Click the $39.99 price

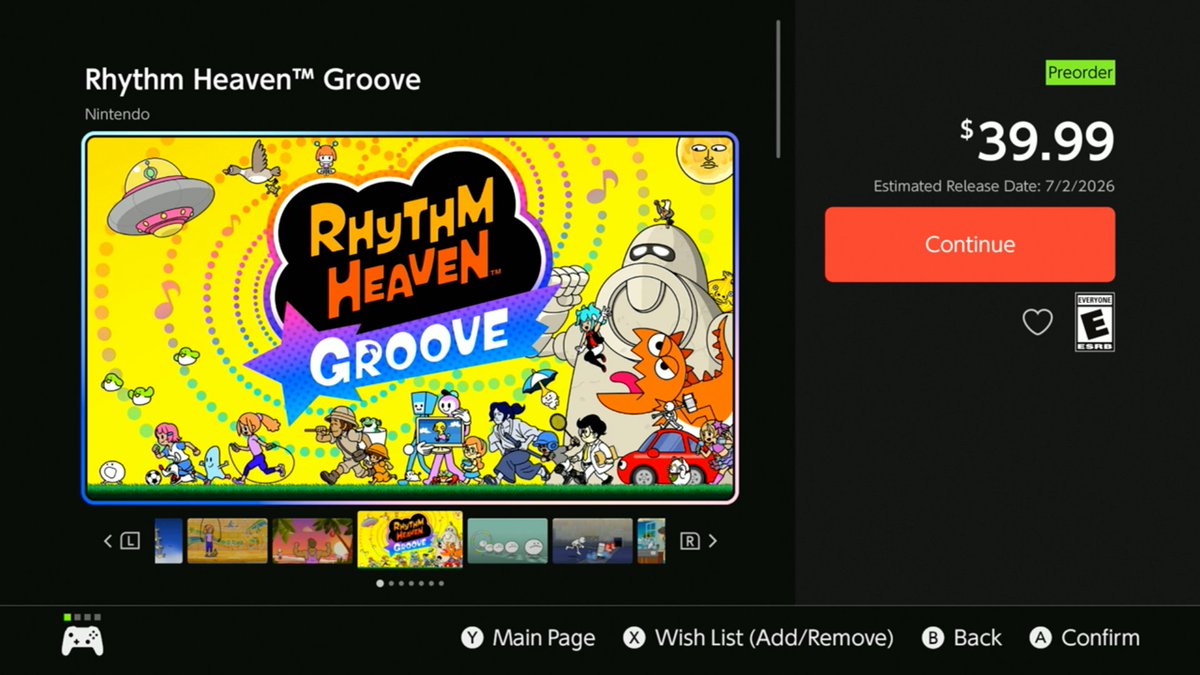pos(1037,142)
